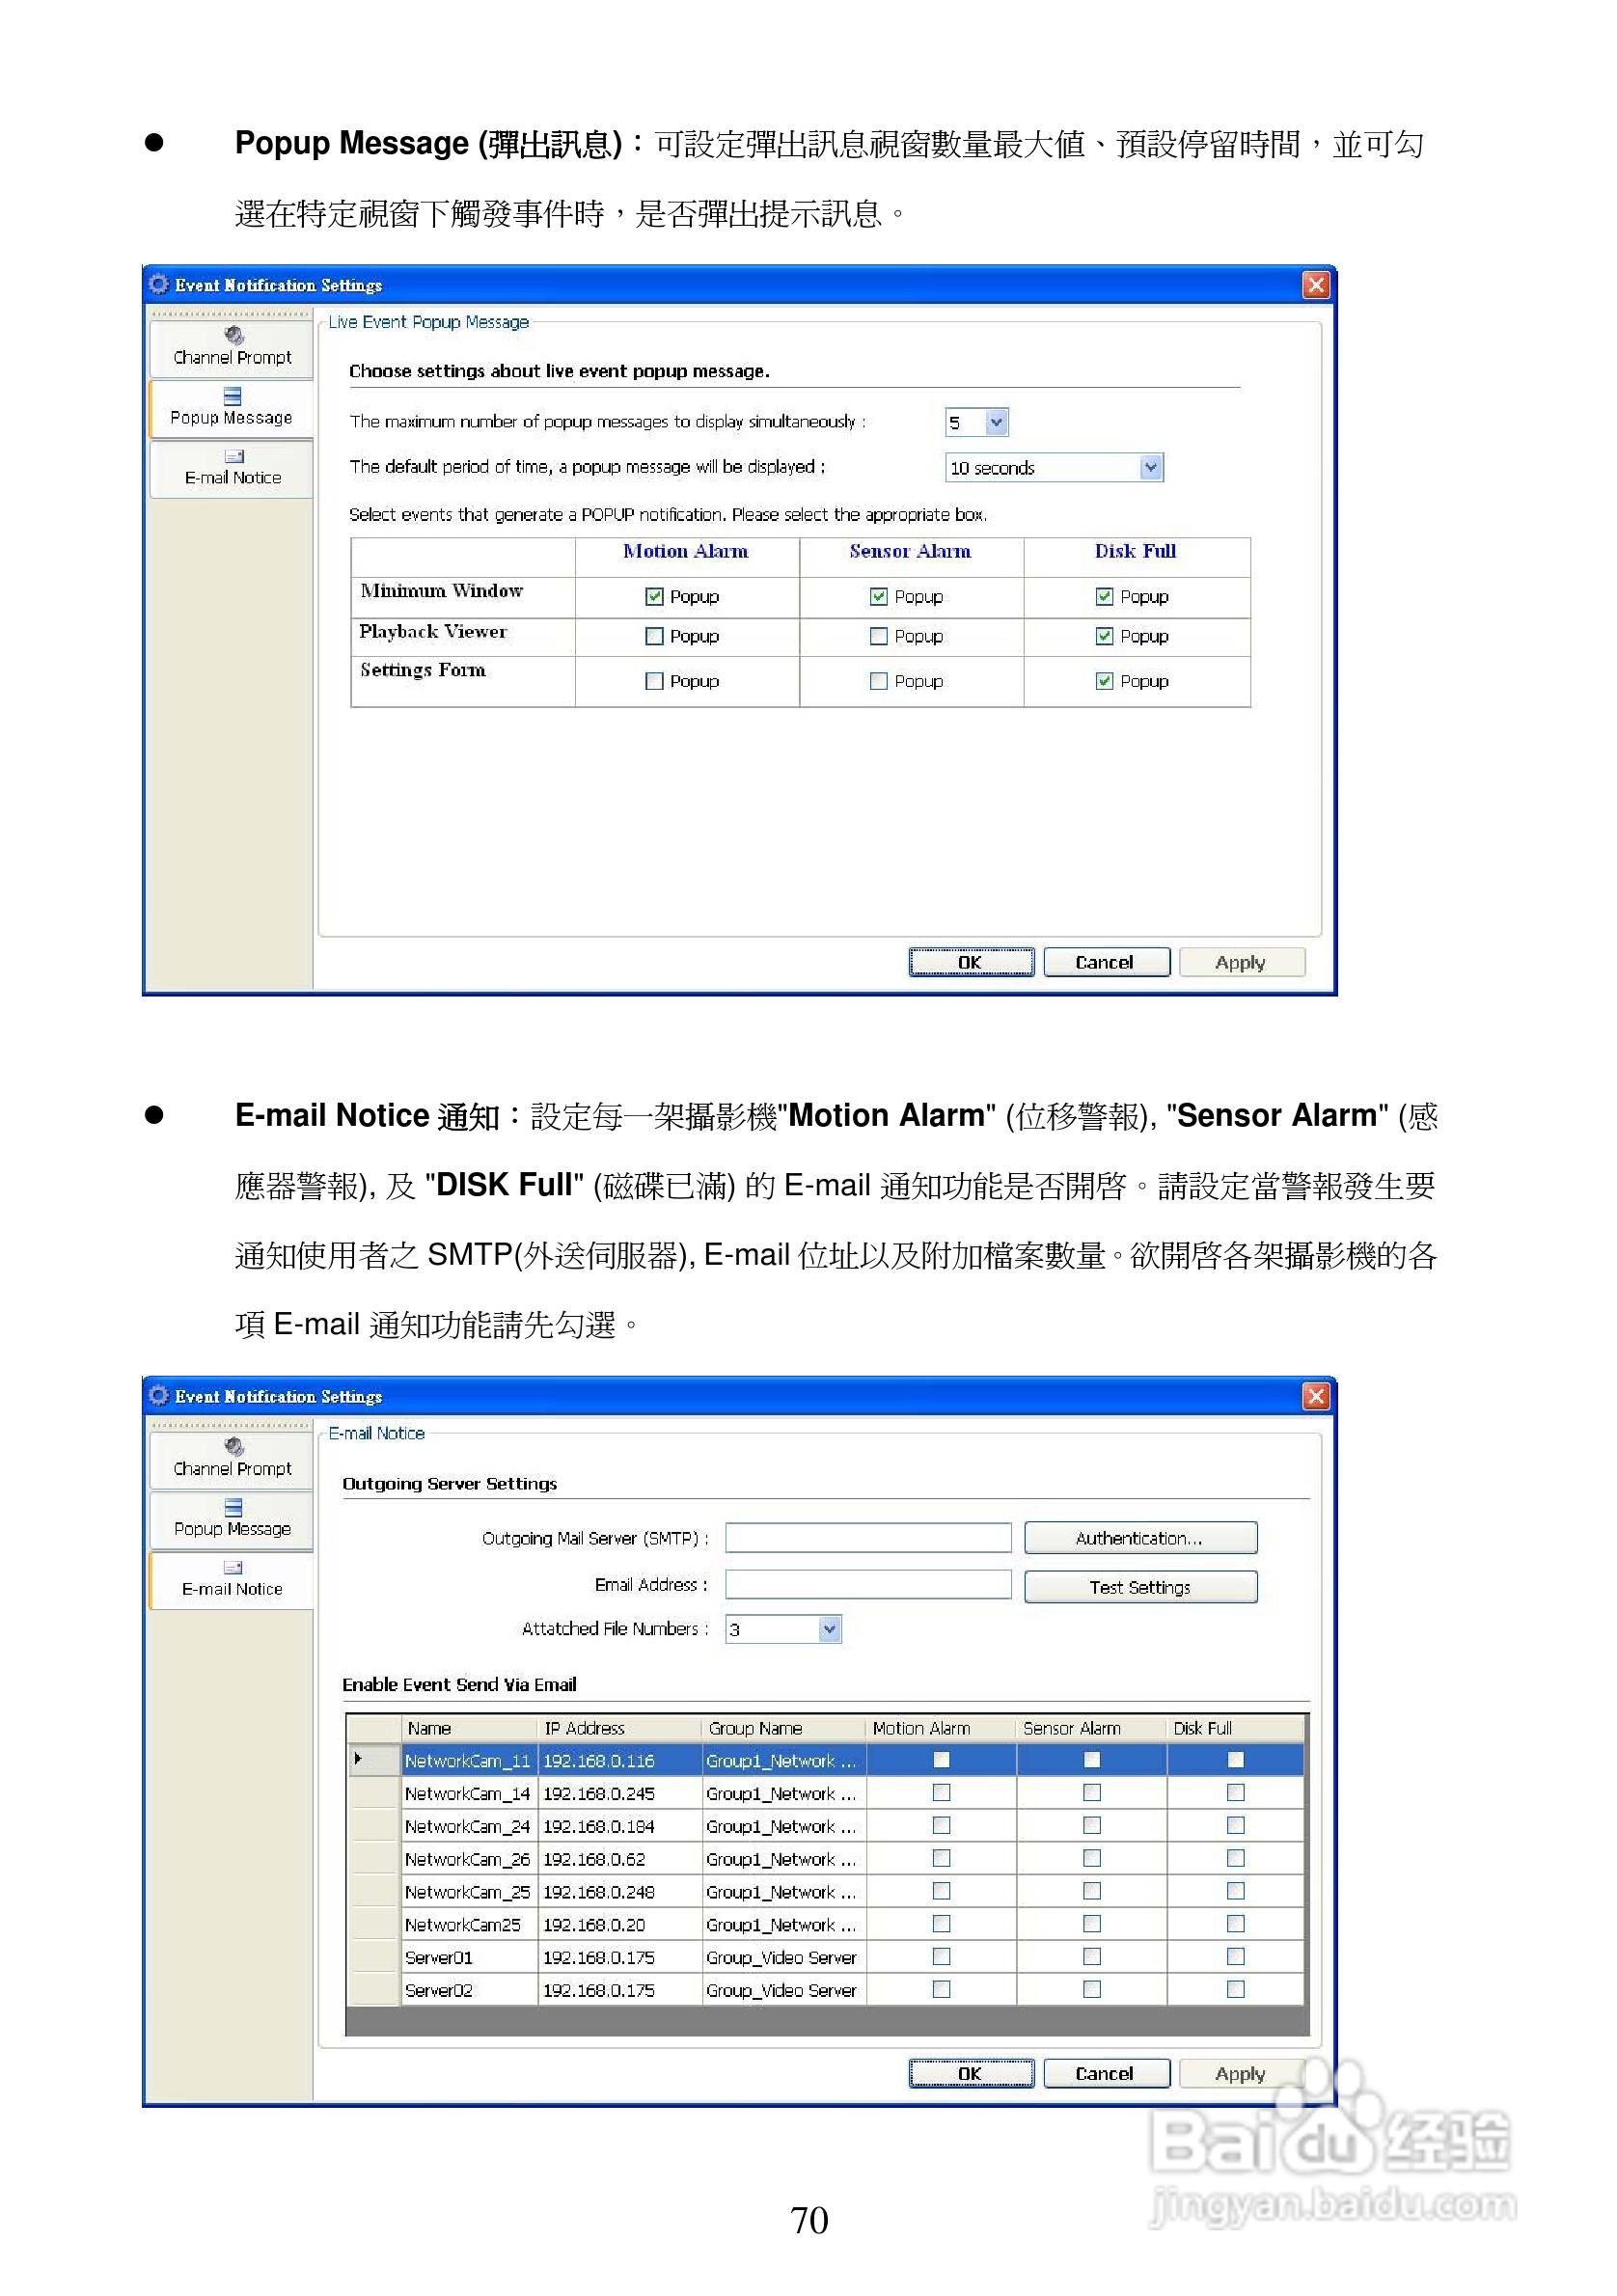Check Motion Alarm for NetworkCam_14
This screenshot has height=2296, width=1617.
click(x=940, y=1793)
